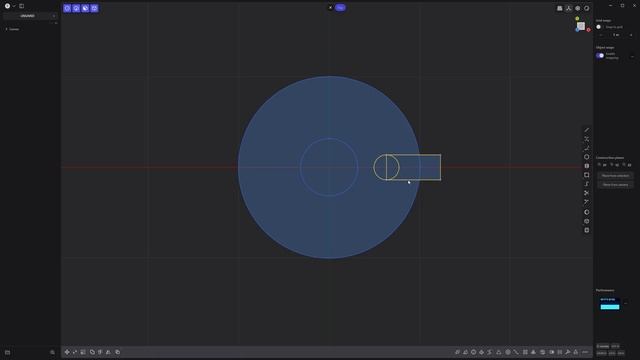
Task: Click the diamond-shaped icon in bottom-right toolbar
Action: click(482, 352)
